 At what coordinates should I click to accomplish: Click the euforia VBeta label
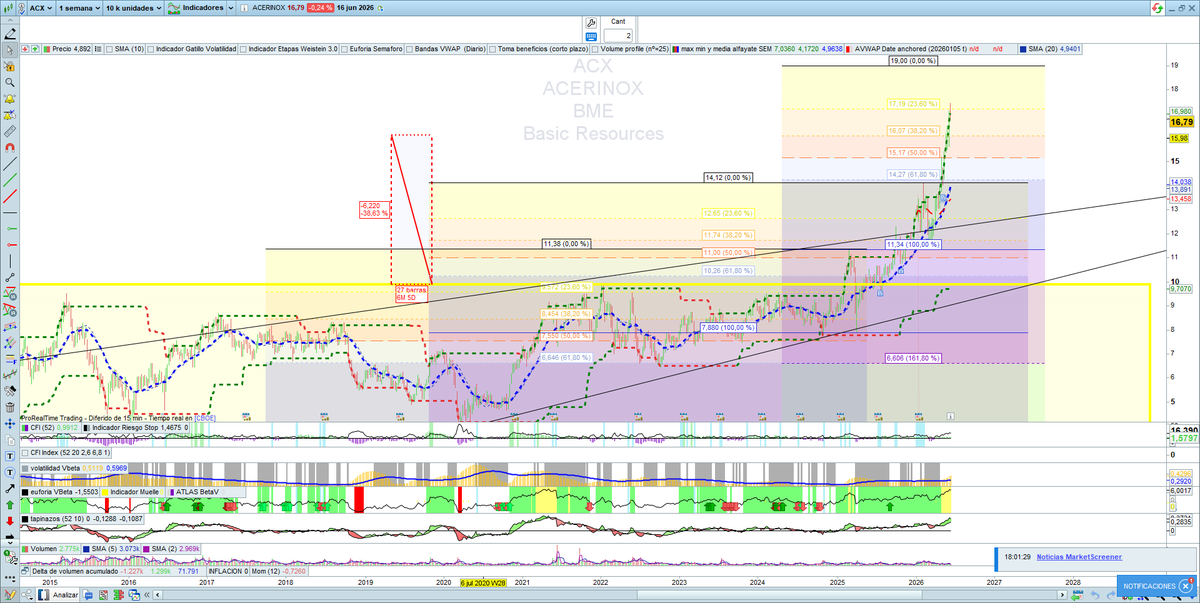(x=51, y=492)
